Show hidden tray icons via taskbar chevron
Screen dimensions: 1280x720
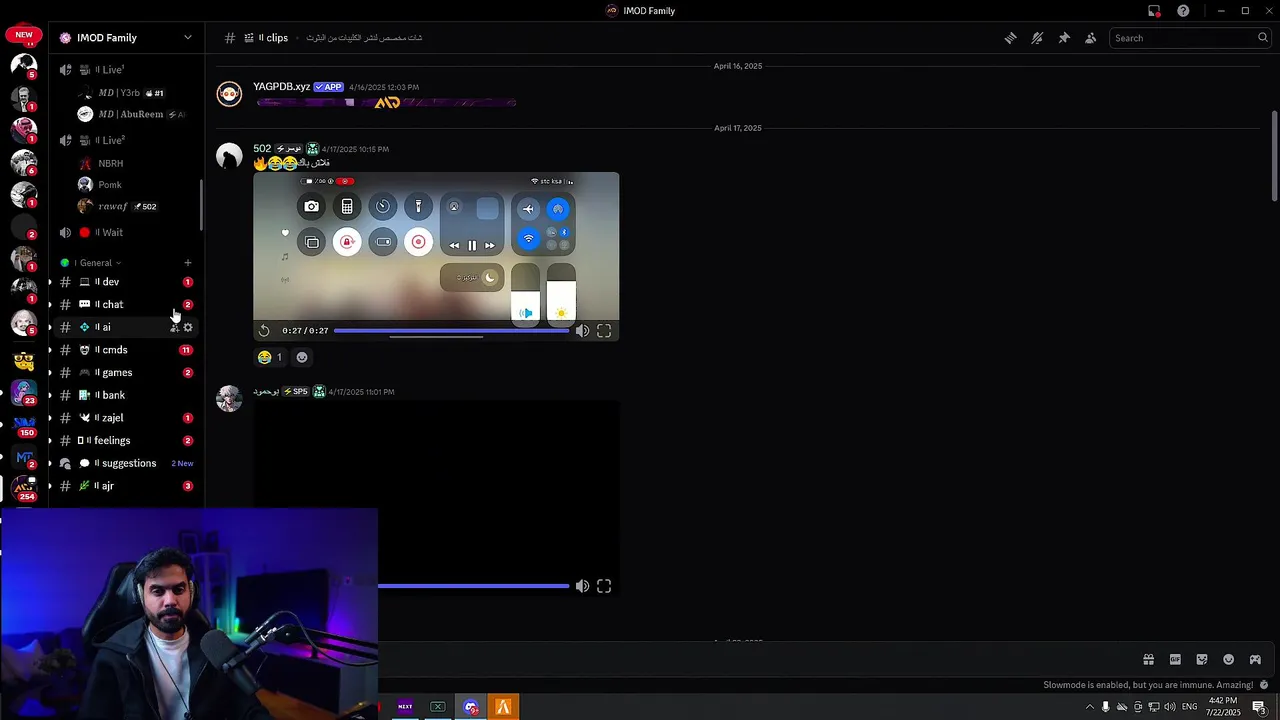(x=1090, y=707)
